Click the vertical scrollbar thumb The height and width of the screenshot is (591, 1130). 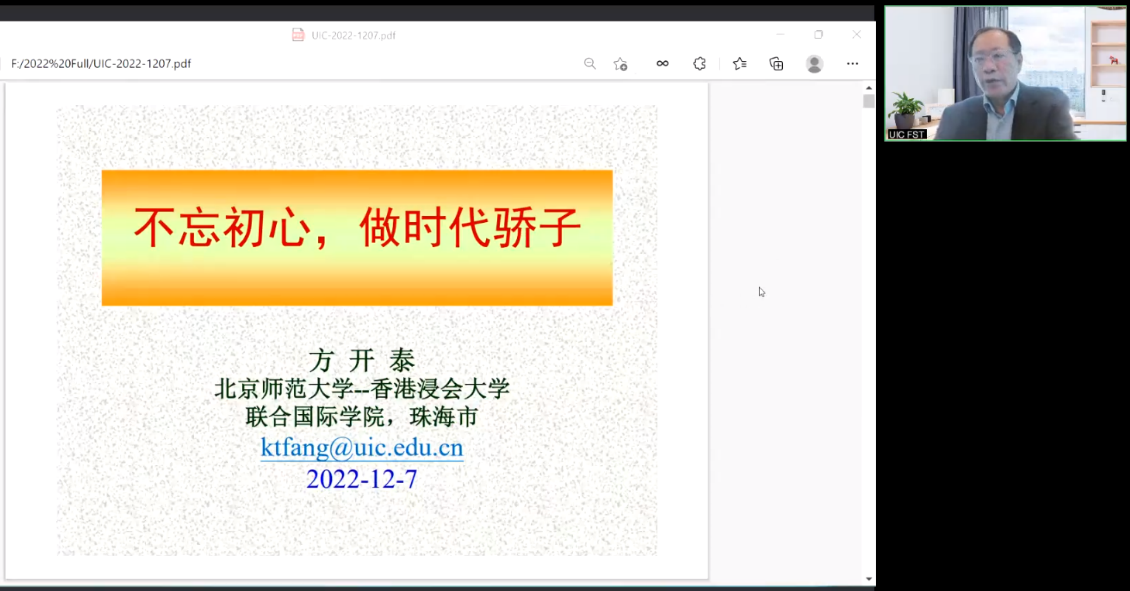(868, 102)
